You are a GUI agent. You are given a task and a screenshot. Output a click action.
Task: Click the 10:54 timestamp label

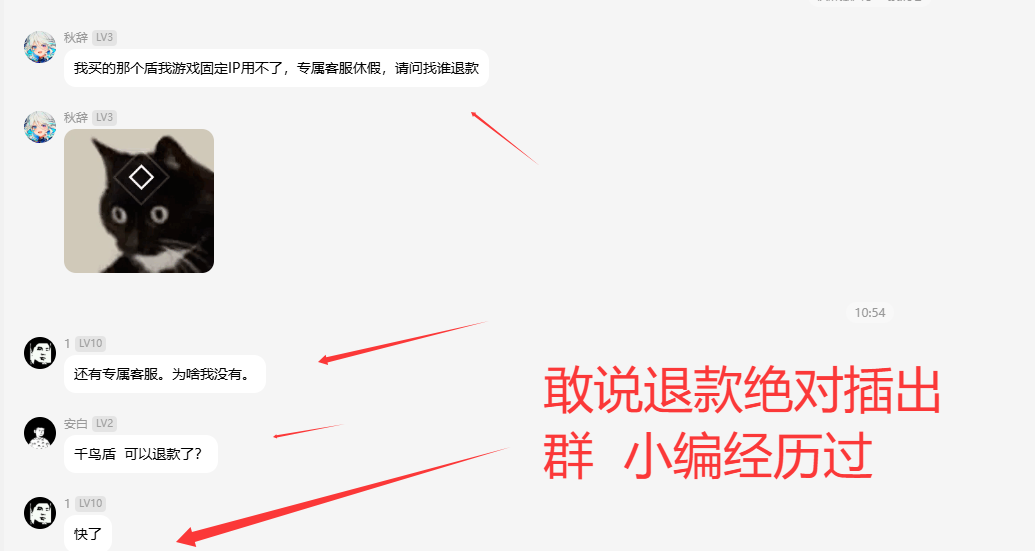point(870,313)
